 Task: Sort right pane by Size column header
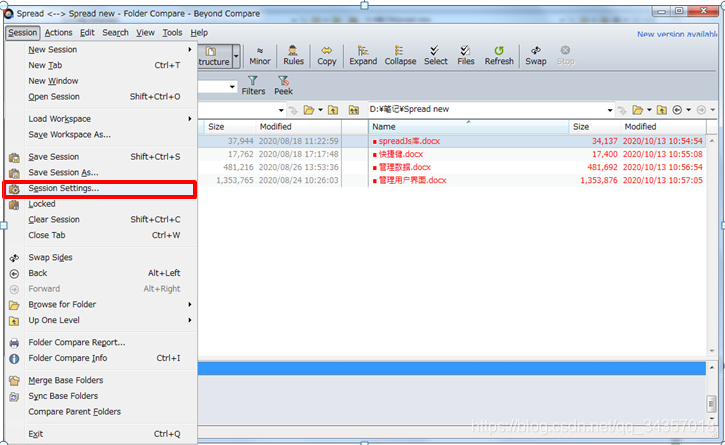coord(594,127)
